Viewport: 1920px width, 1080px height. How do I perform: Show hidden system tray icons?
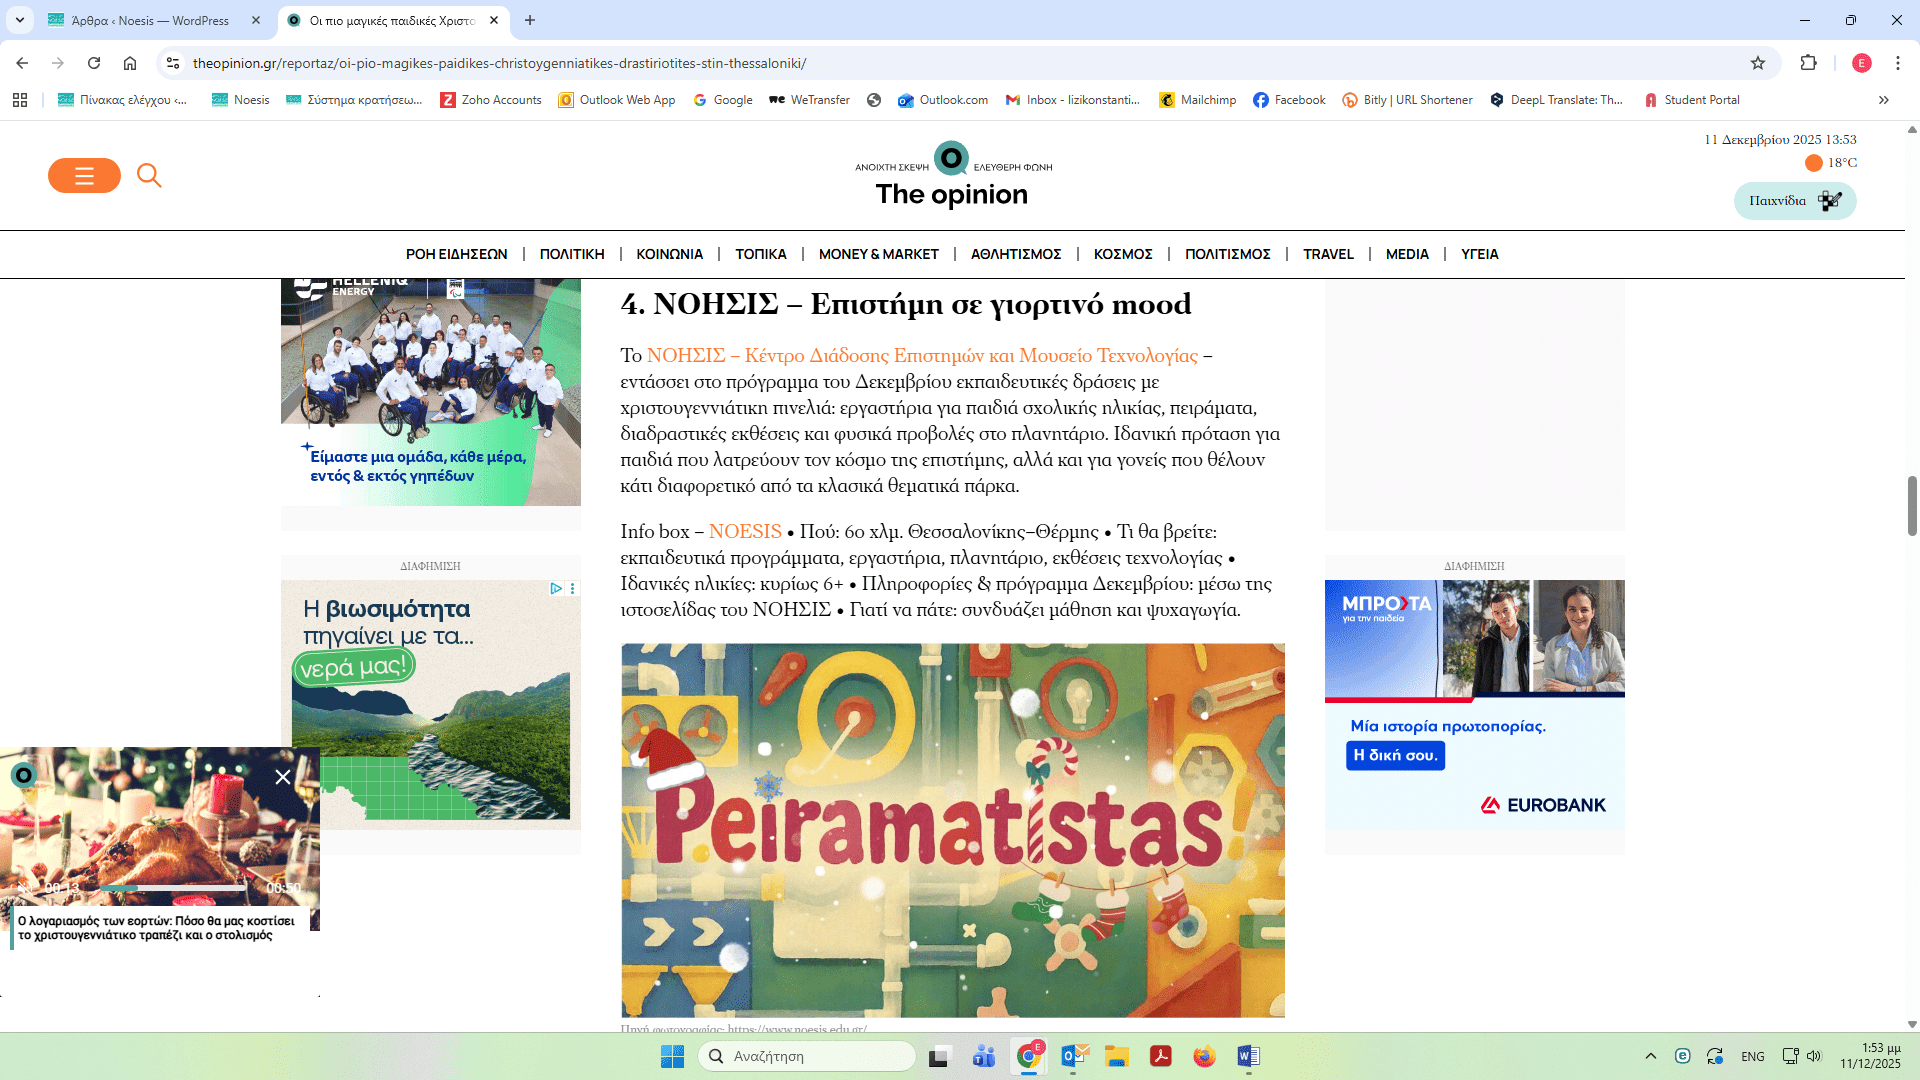click(1651, 1056)
